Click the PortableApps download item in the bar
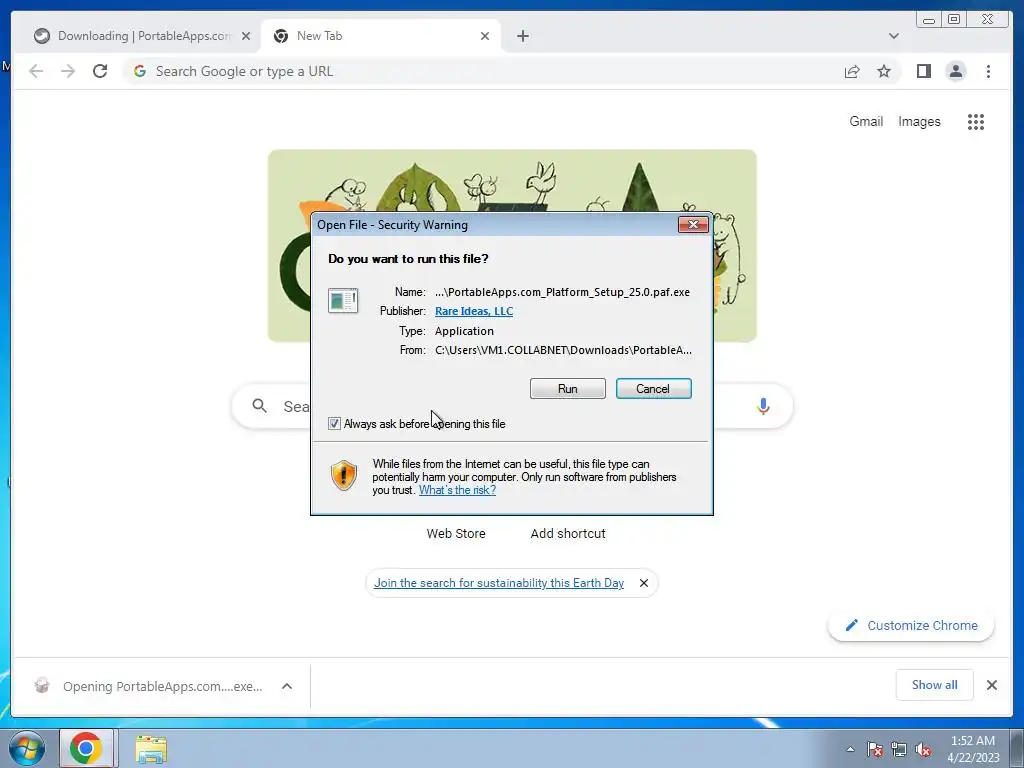 [x=150, y=686]
